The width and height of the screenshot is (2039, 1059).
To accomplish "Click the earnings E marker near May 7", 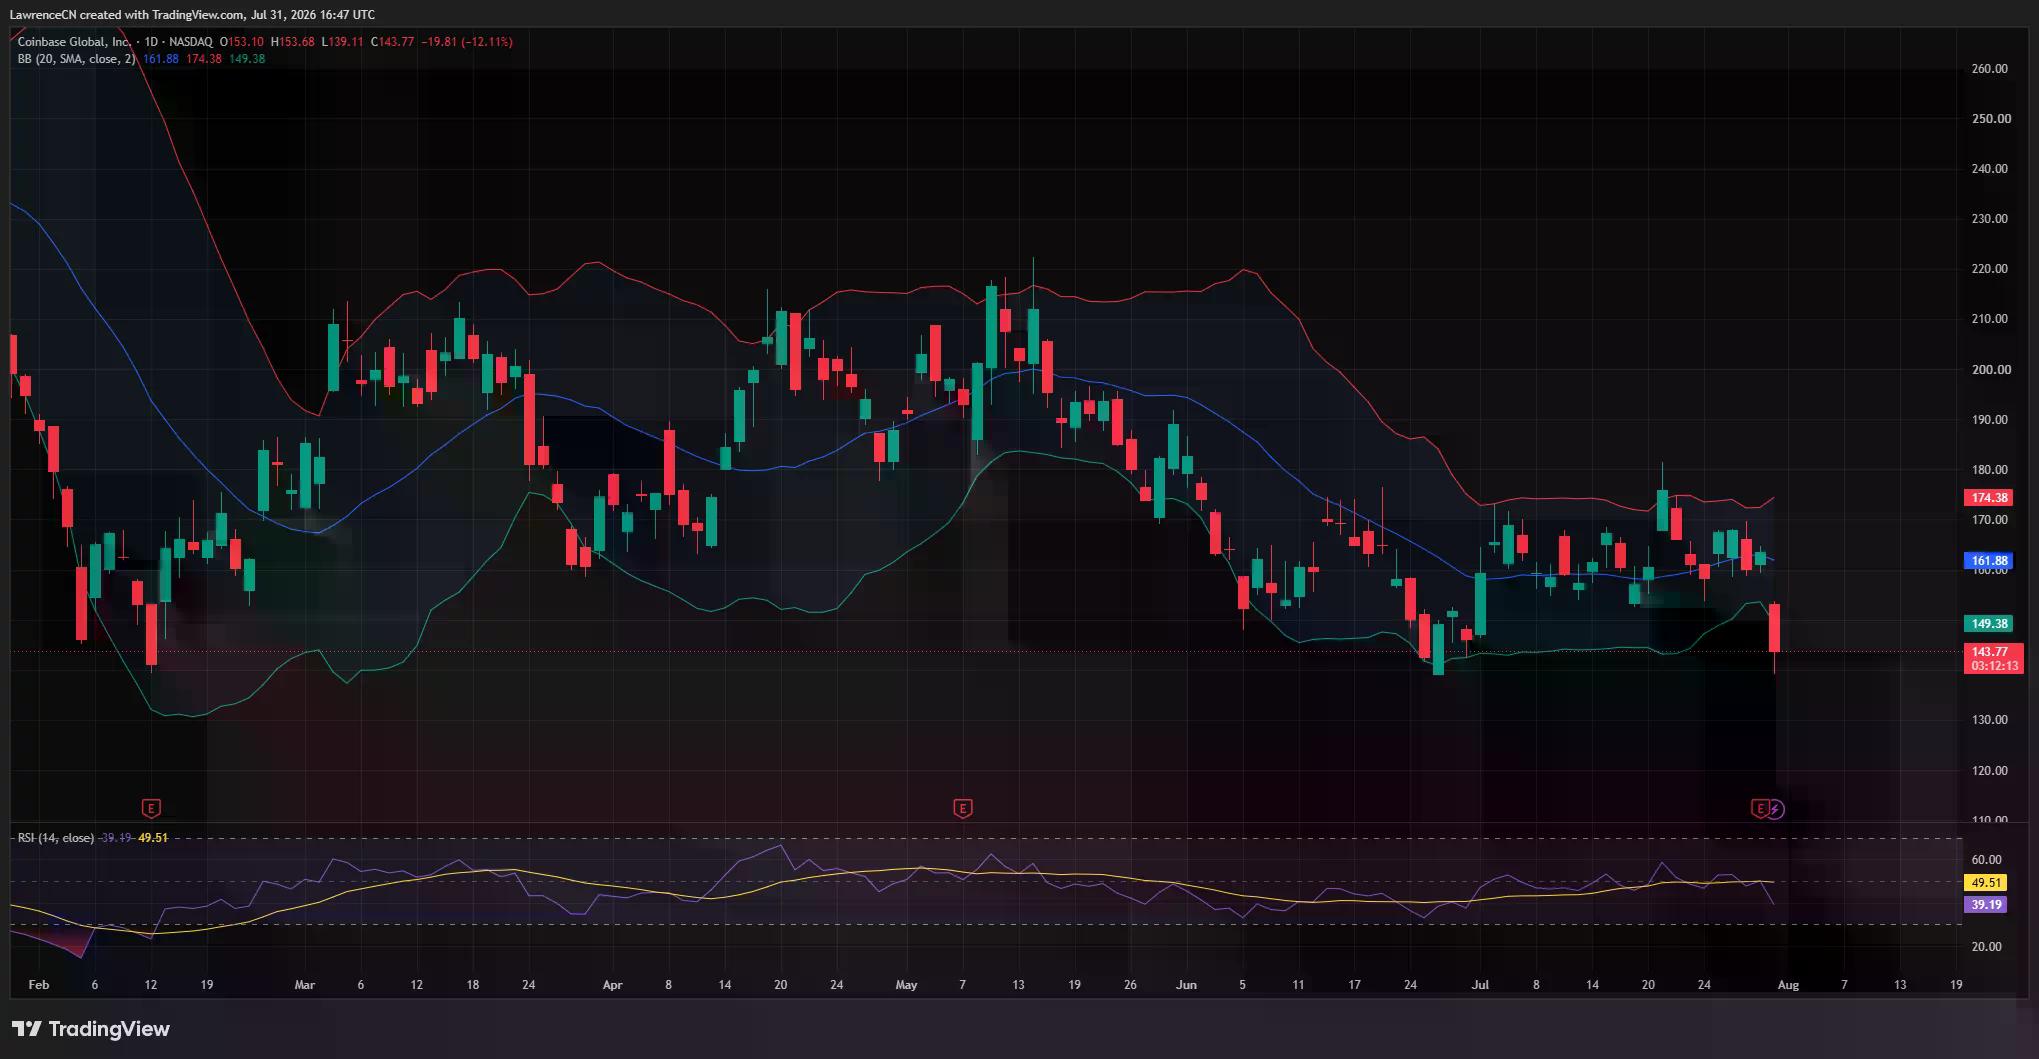I will pos(963,808).
